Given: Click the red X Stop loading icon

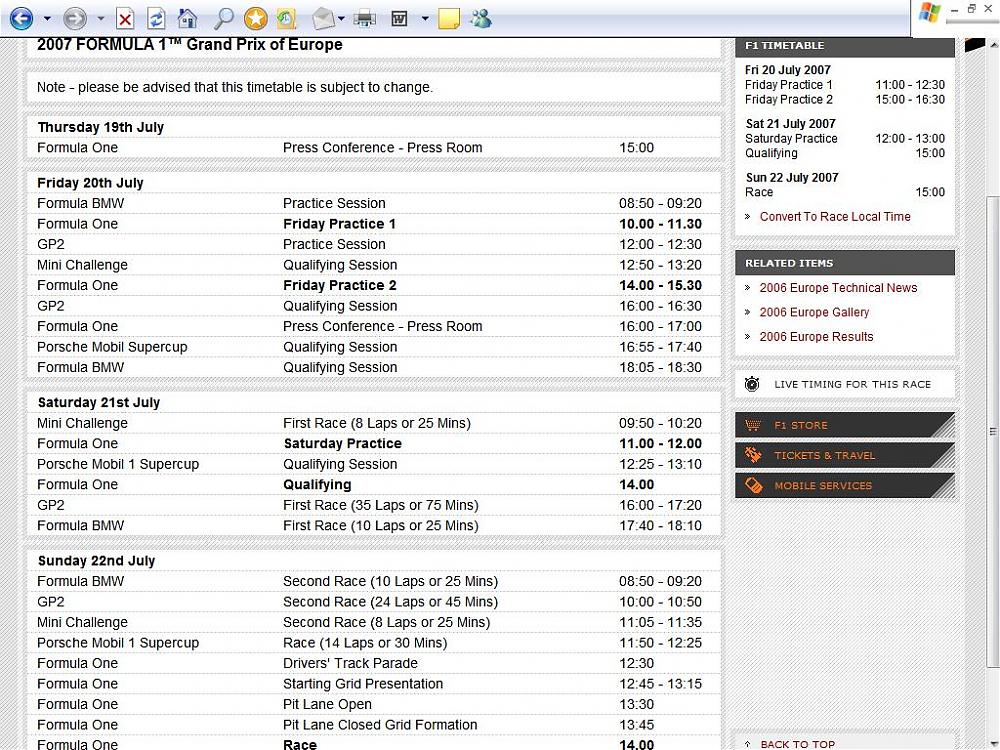Looking at the screenshot, I should pyautogui.click(x=125, y=18).
